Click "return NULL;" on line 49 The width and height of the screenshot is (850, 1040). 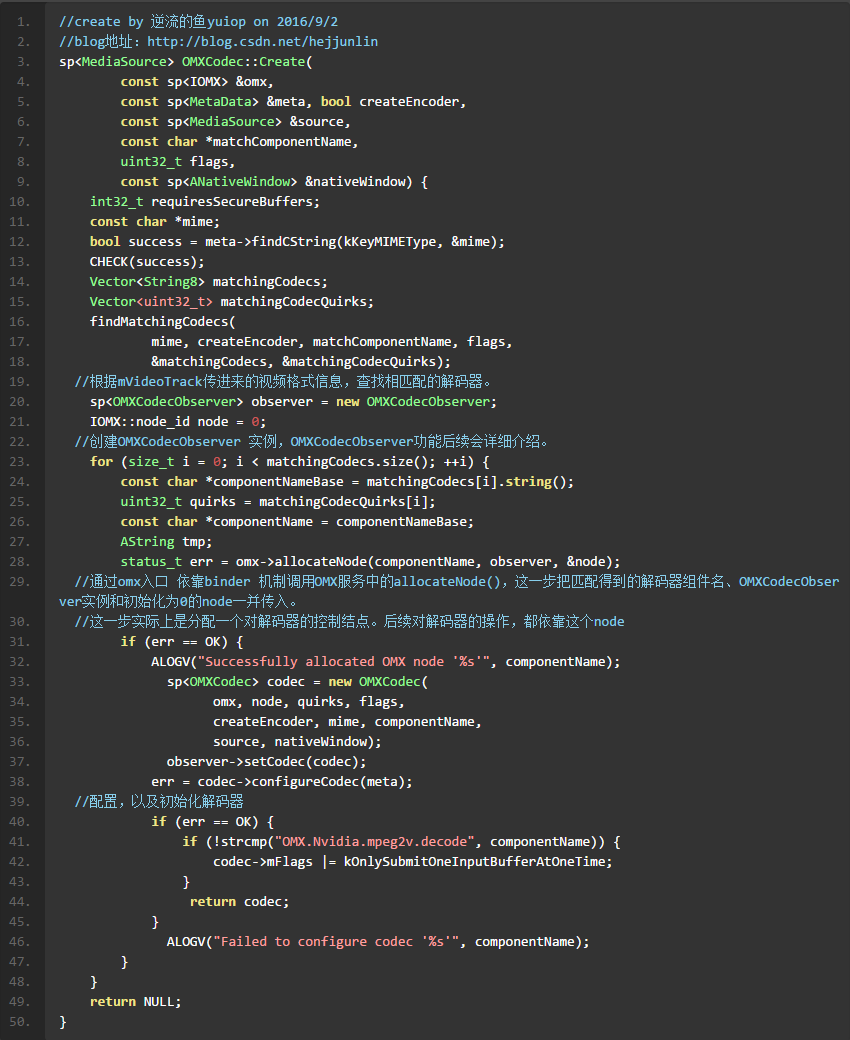point(135,1001)
